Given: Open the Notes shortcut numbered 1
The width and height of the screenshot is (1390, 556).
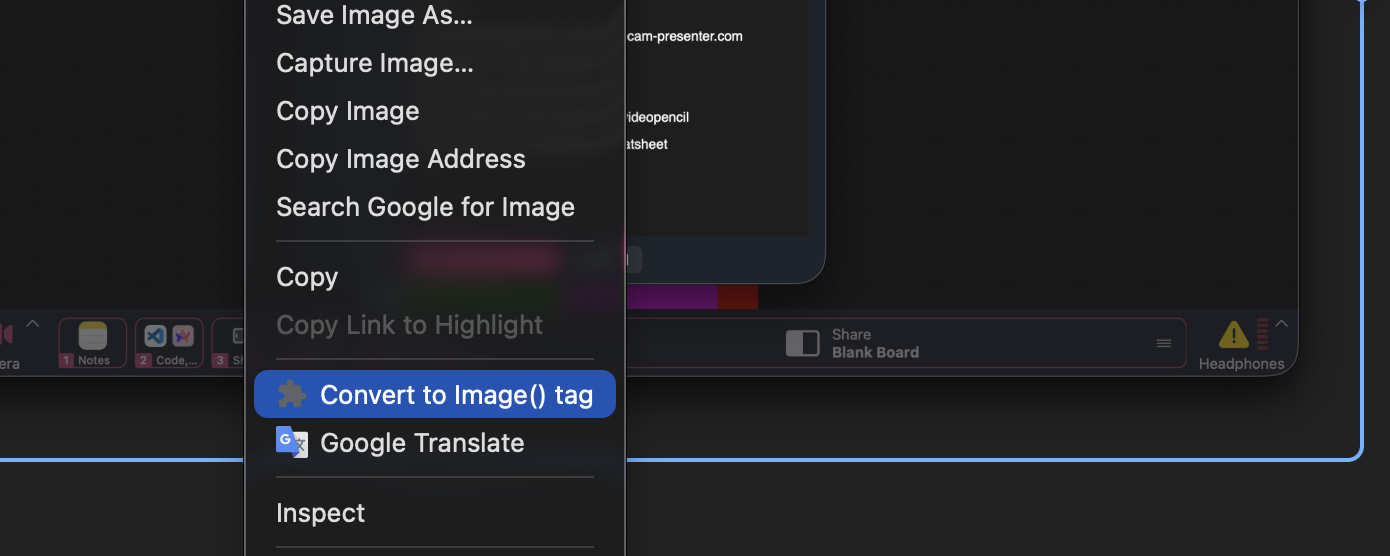Looking at the screenshot, I should [x=93, y=343].
